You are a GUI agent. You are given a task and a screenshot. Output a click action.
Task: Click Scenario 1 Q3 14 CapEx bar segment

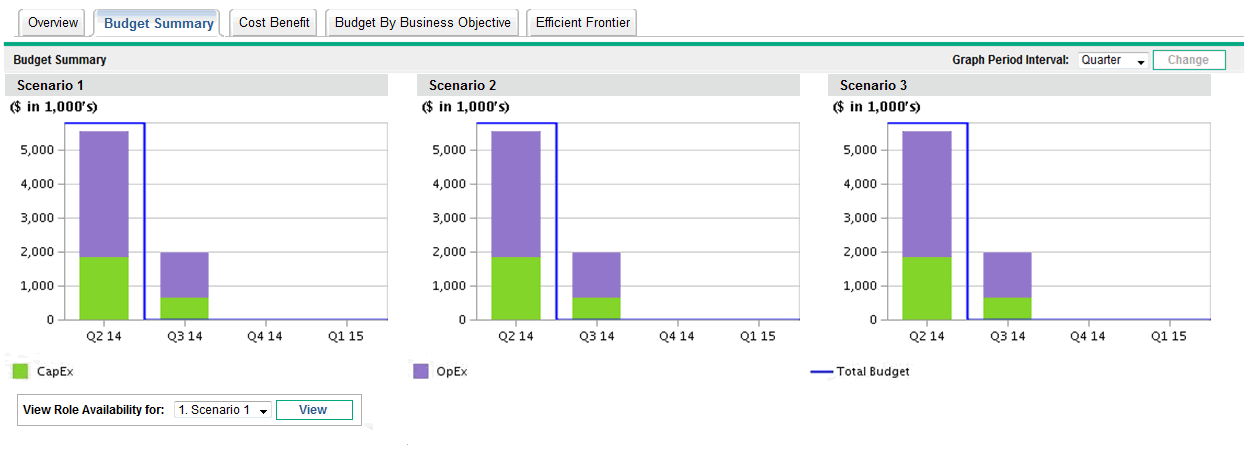(x=184, y=308)
